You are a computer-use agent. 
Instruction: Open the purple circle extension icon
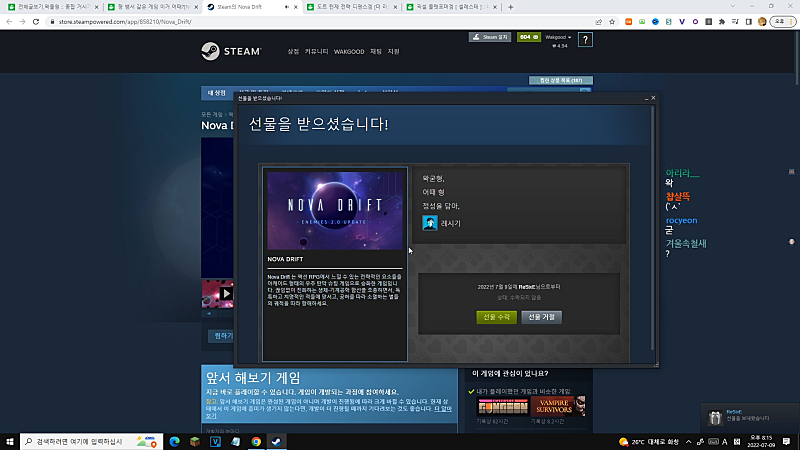tap(695, 22)
